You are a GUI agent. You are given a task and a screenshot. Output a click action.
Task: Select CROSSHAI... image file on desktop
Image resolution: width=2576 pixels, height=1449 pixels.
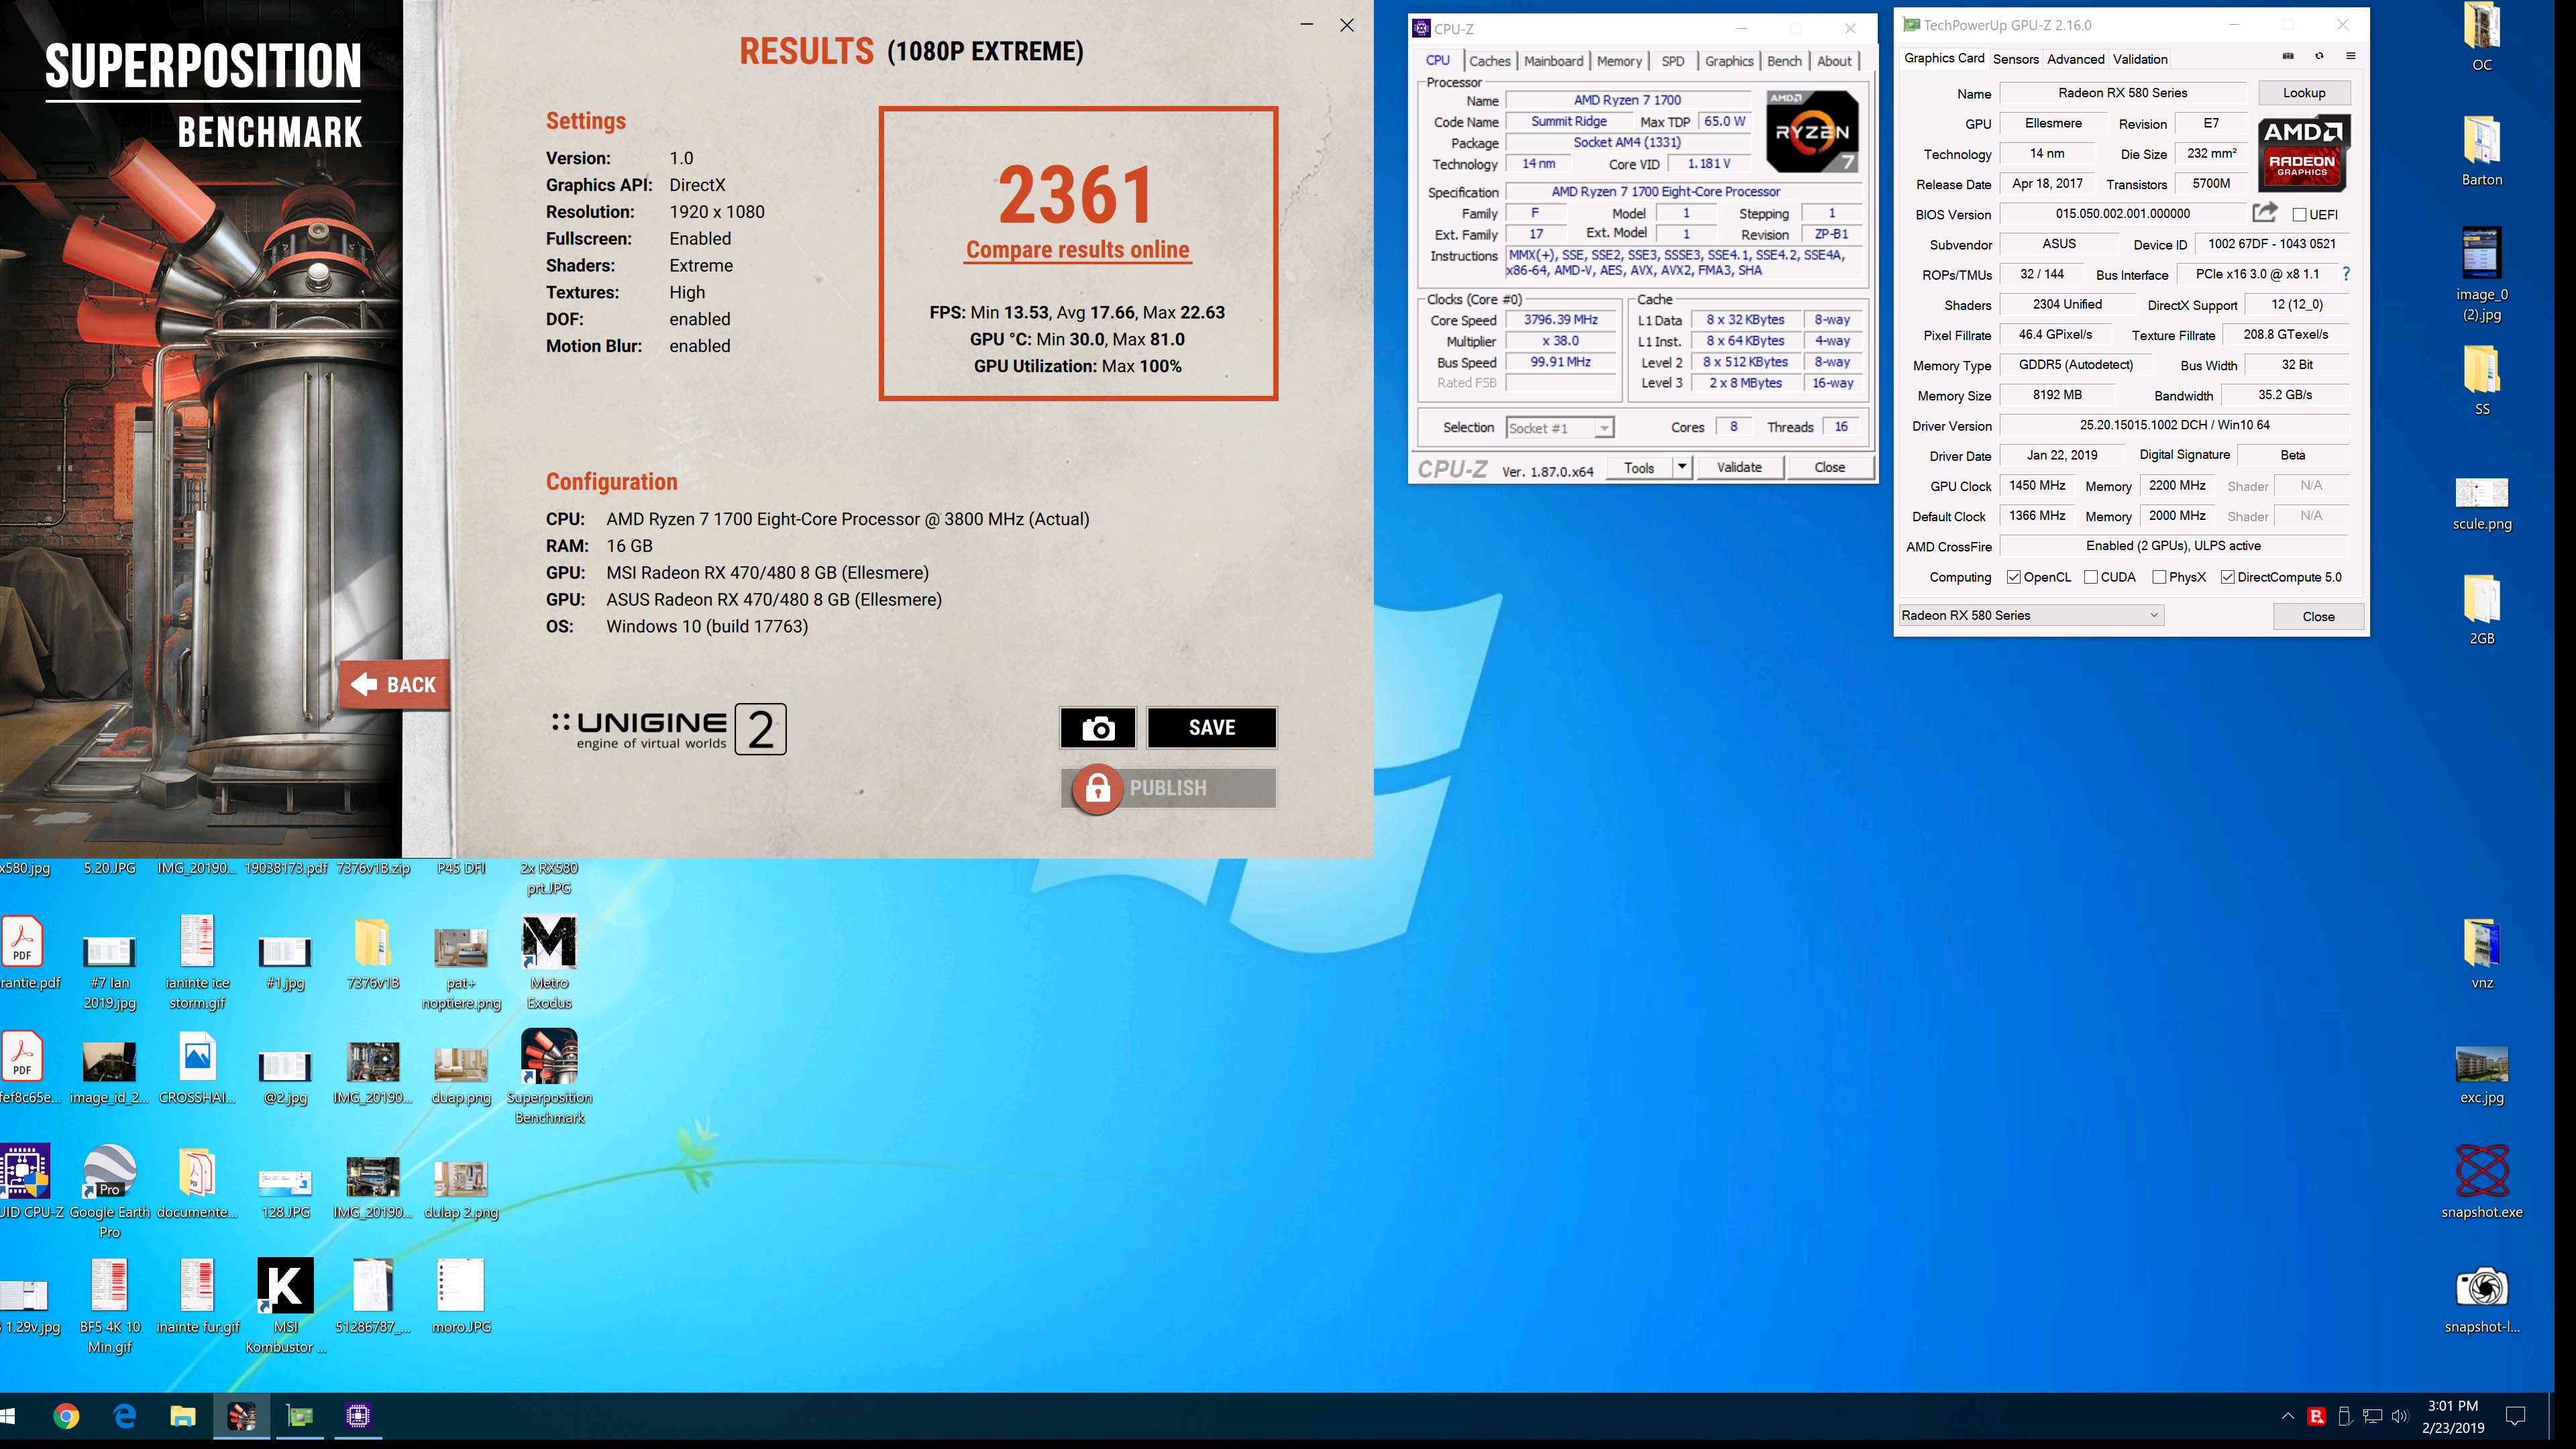pos(197,1068)
